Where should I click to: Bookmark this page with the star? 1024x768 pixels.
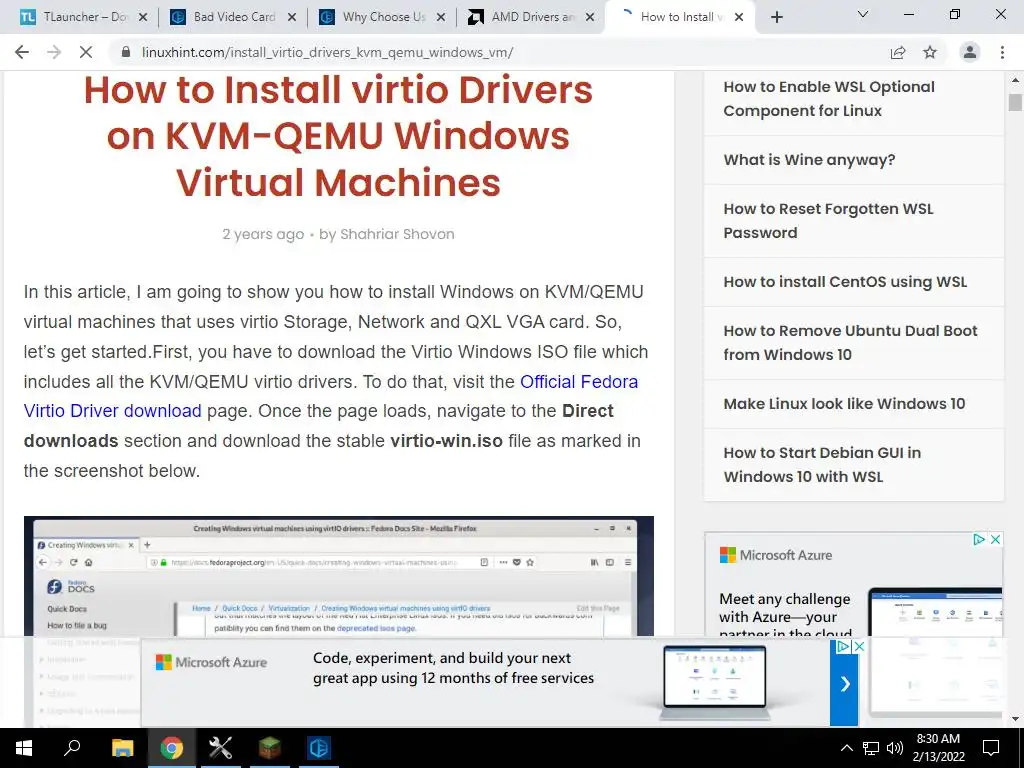point(930,52)
